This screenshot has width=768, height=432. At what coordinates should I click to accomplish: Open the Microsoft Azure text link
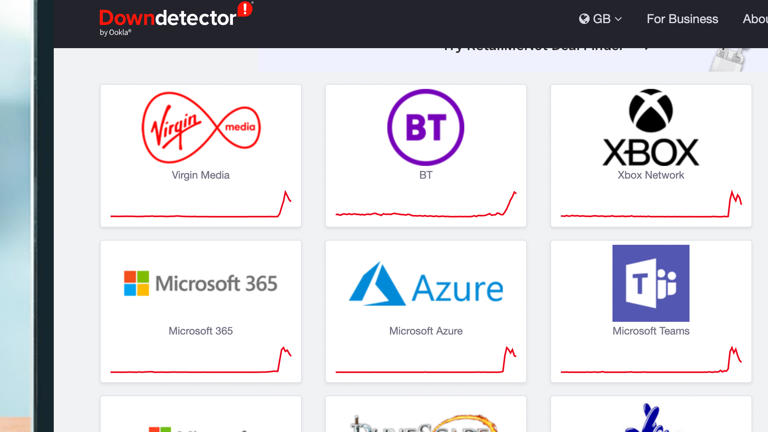click(x=426, y=331)
